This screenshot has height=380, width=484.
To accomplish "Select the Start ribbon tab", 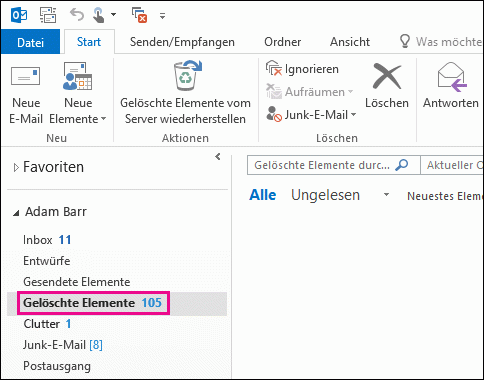I will point(89,42).
